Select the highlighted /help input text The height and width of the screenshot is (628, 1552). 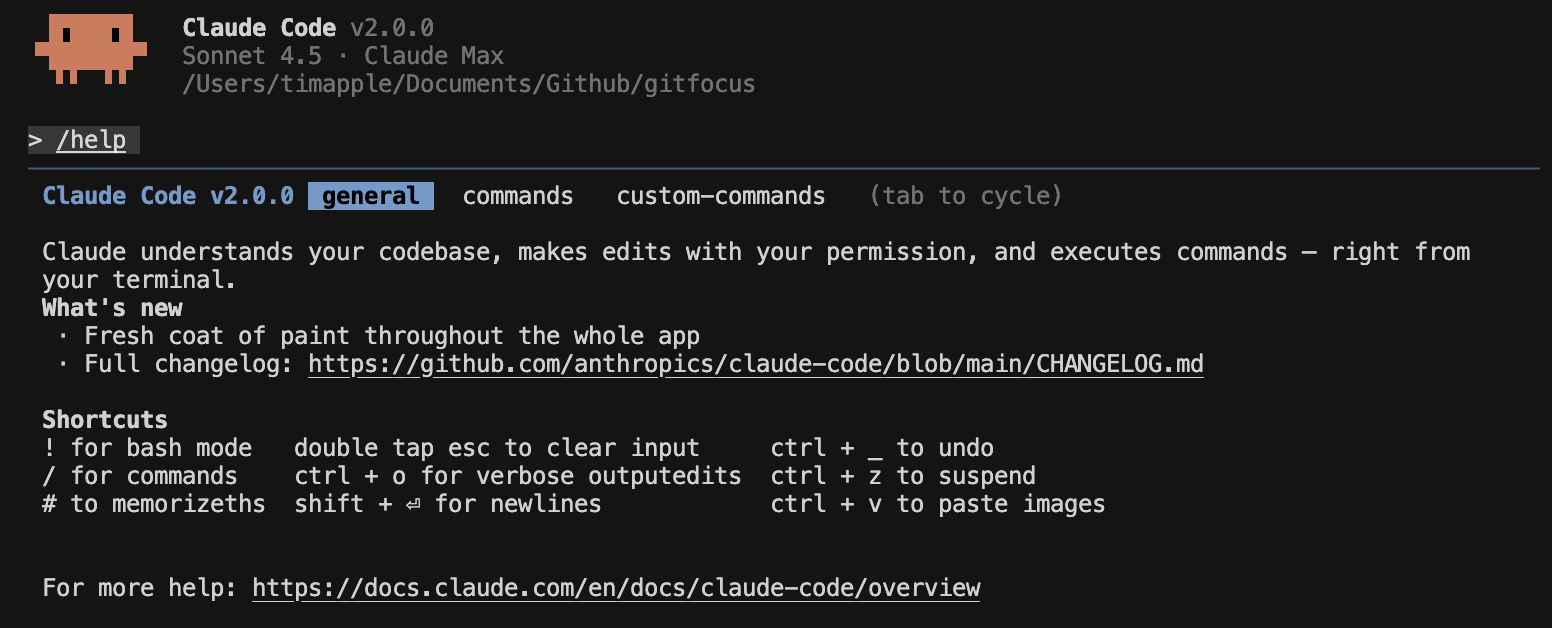93,140
